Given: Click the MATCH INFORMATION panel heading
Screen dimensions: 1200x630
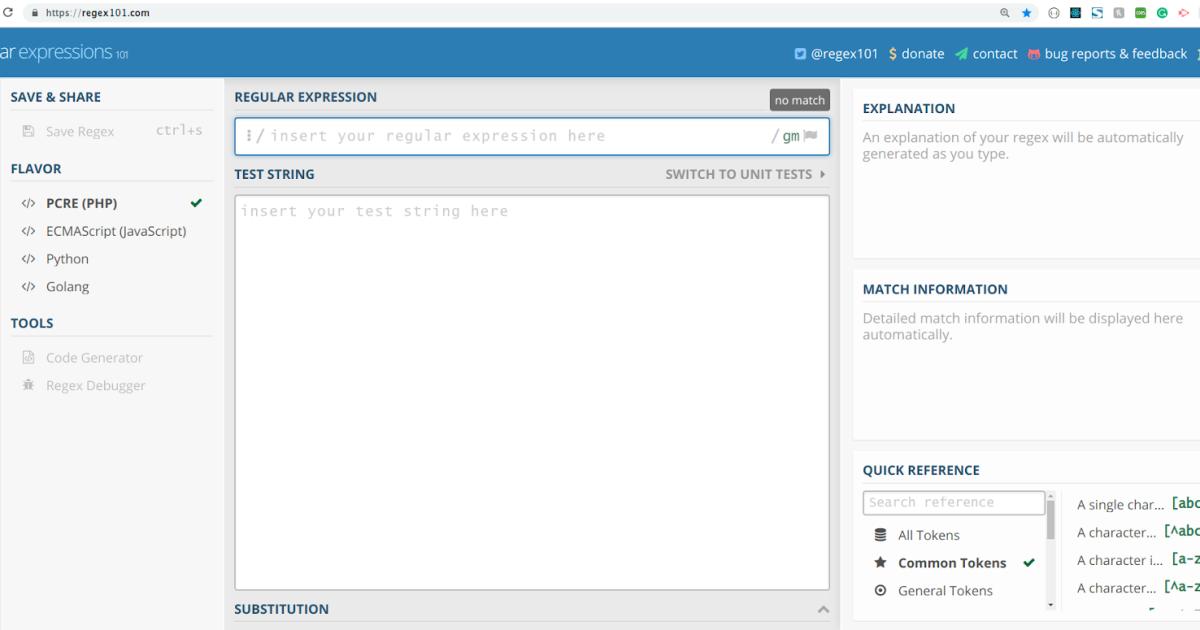Looking at the screenshot, I should pos(935,289).
